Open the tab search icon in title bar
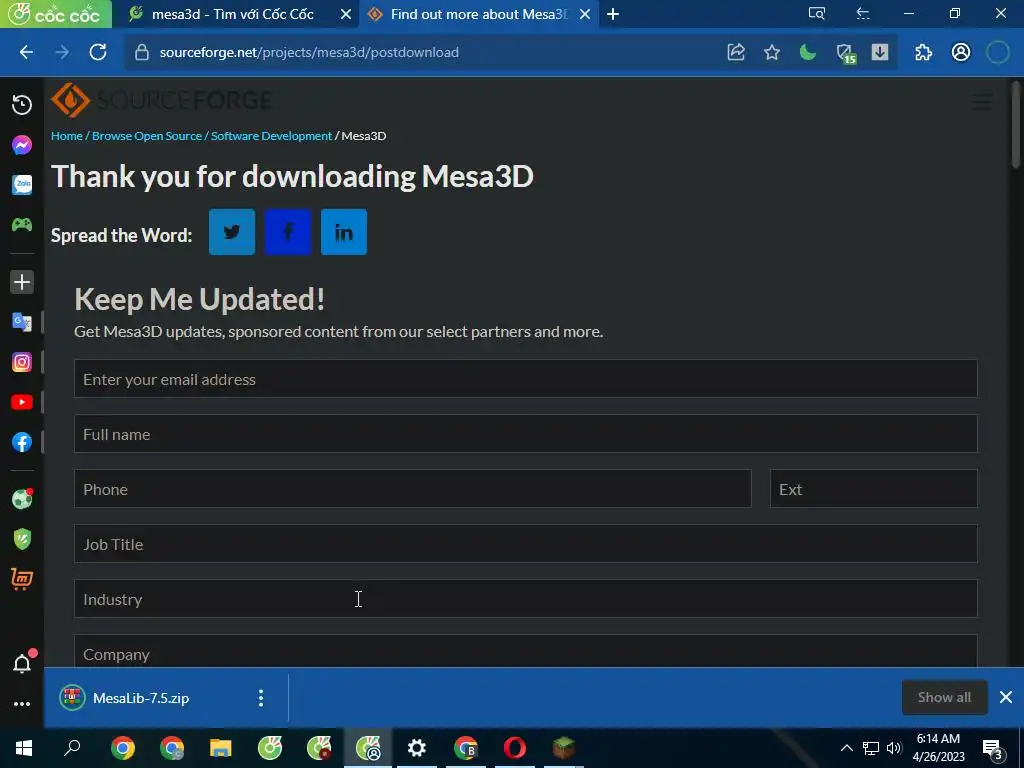Image resolution: width=1024 pixels, height=768 pixels. coord(817,13)
